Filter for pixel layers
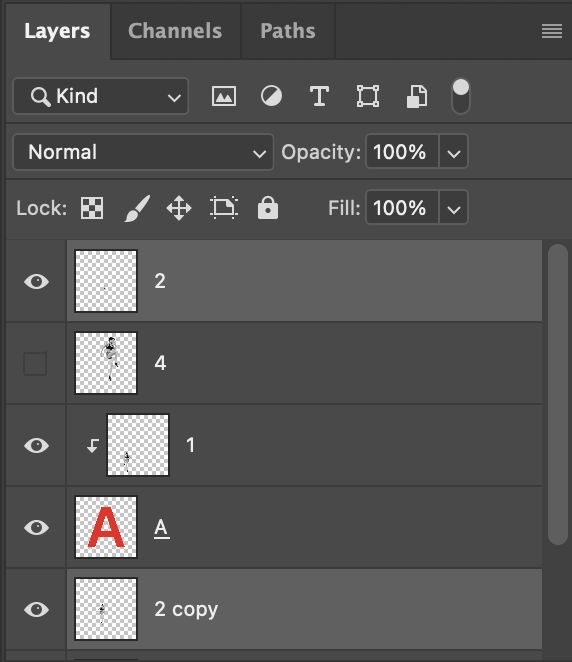The image size is (572, 662). 224,96
